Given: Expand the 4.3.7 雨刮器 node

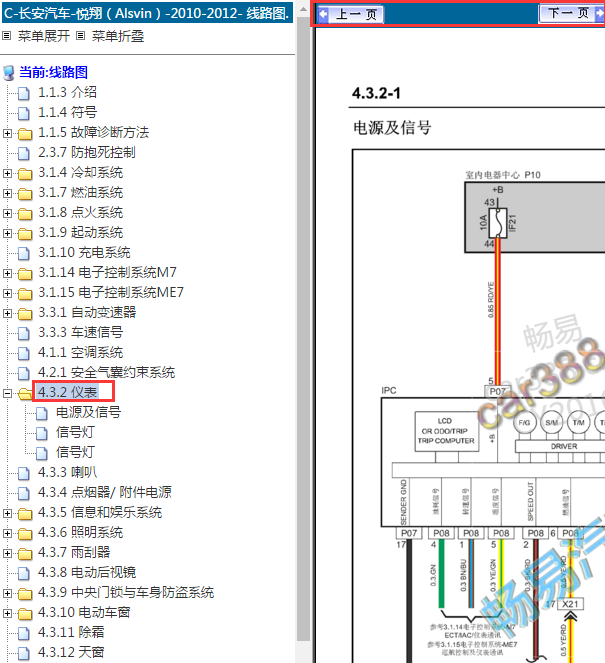Looking at the screenshot, I should 7,553.
